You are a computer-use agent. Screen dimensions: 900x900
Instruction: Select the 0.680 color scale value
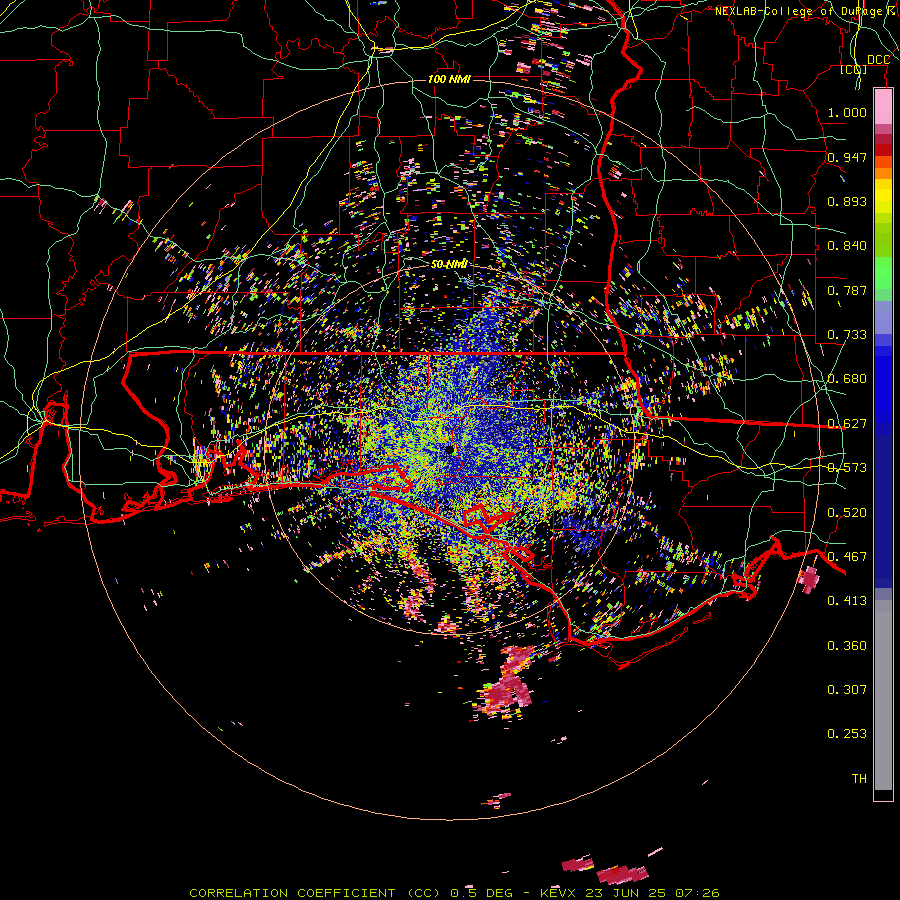pos(847,378)
